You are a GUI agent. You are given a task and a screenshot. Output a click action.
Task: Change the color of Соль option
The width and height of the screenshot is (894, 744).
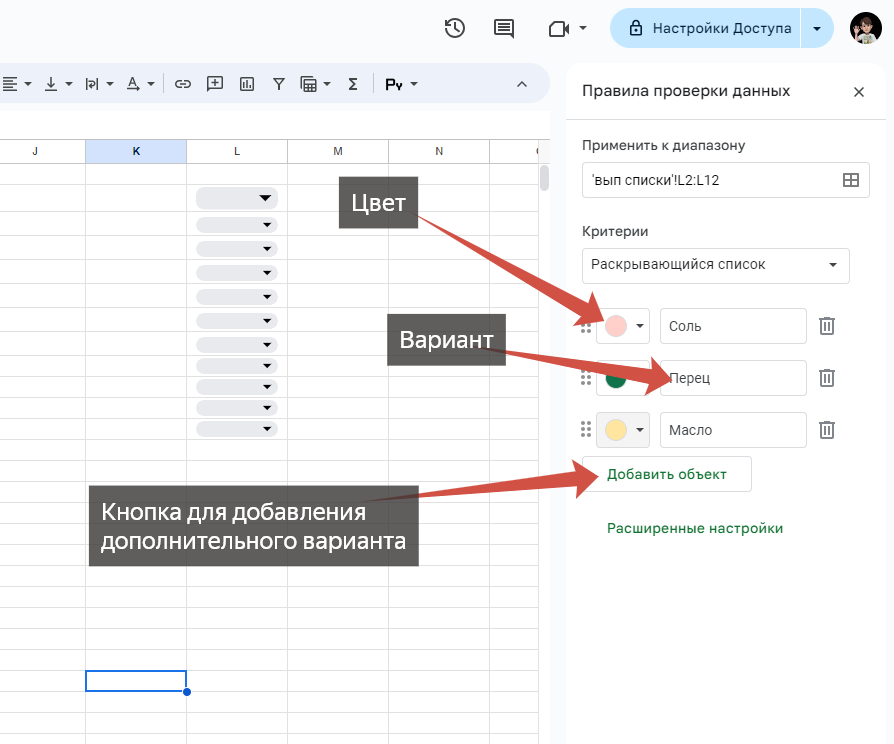click(x=623, y=326)
